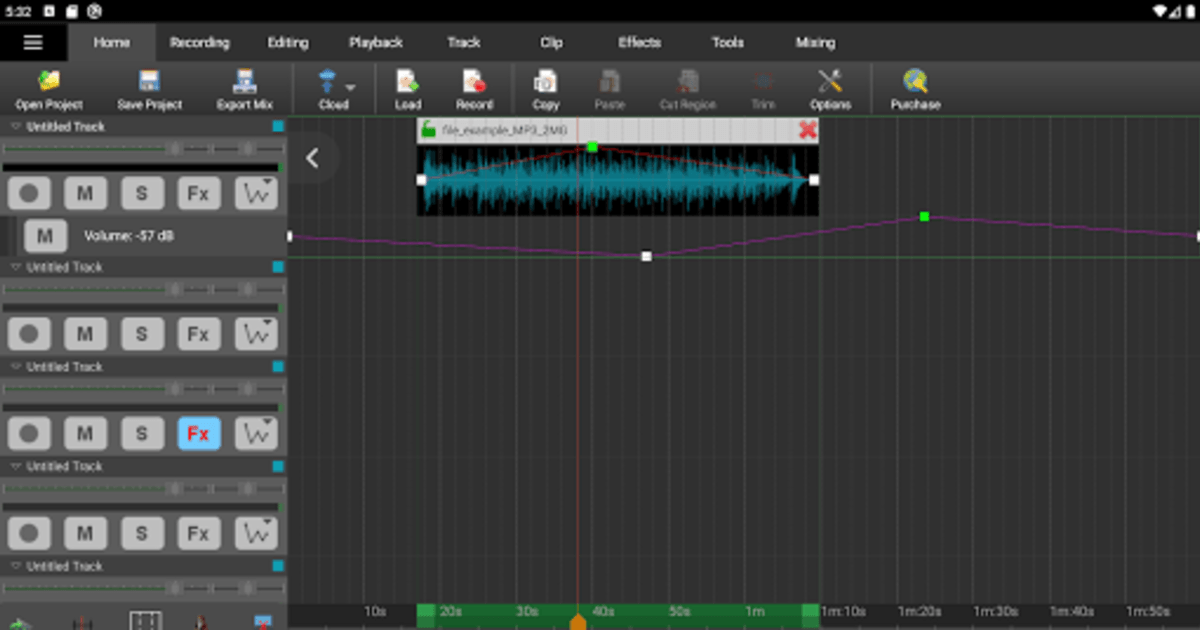Open the hamburger menu
Viewport: 1200px width, 630px height.
click(33, 42)
